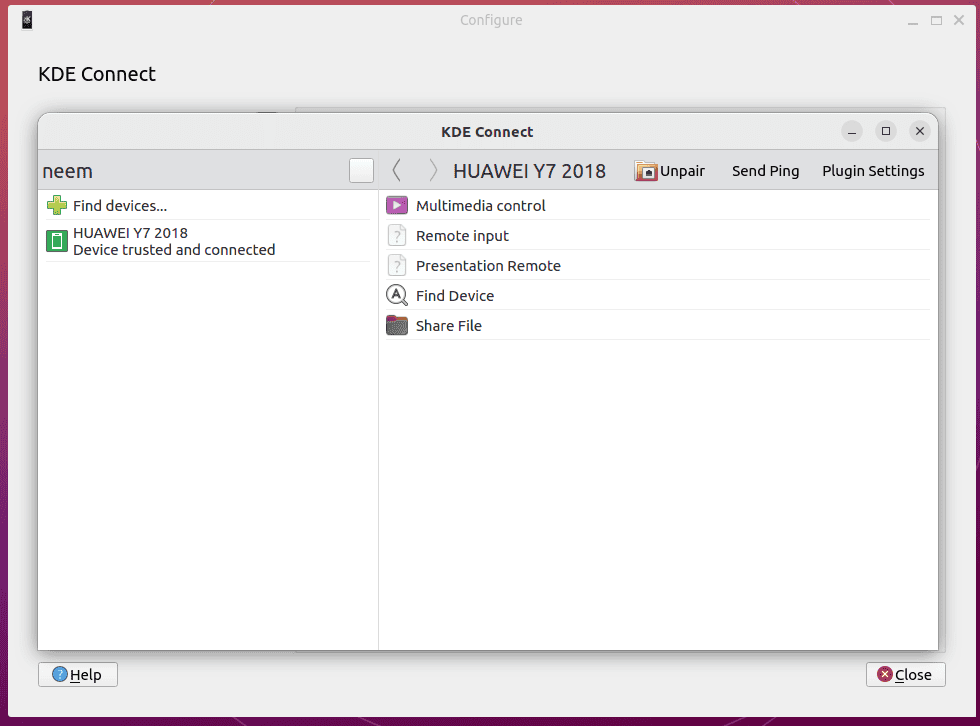The image size is (980, 726).
Task: Click the red Close cross icon
Action: [x=884, y=674]
